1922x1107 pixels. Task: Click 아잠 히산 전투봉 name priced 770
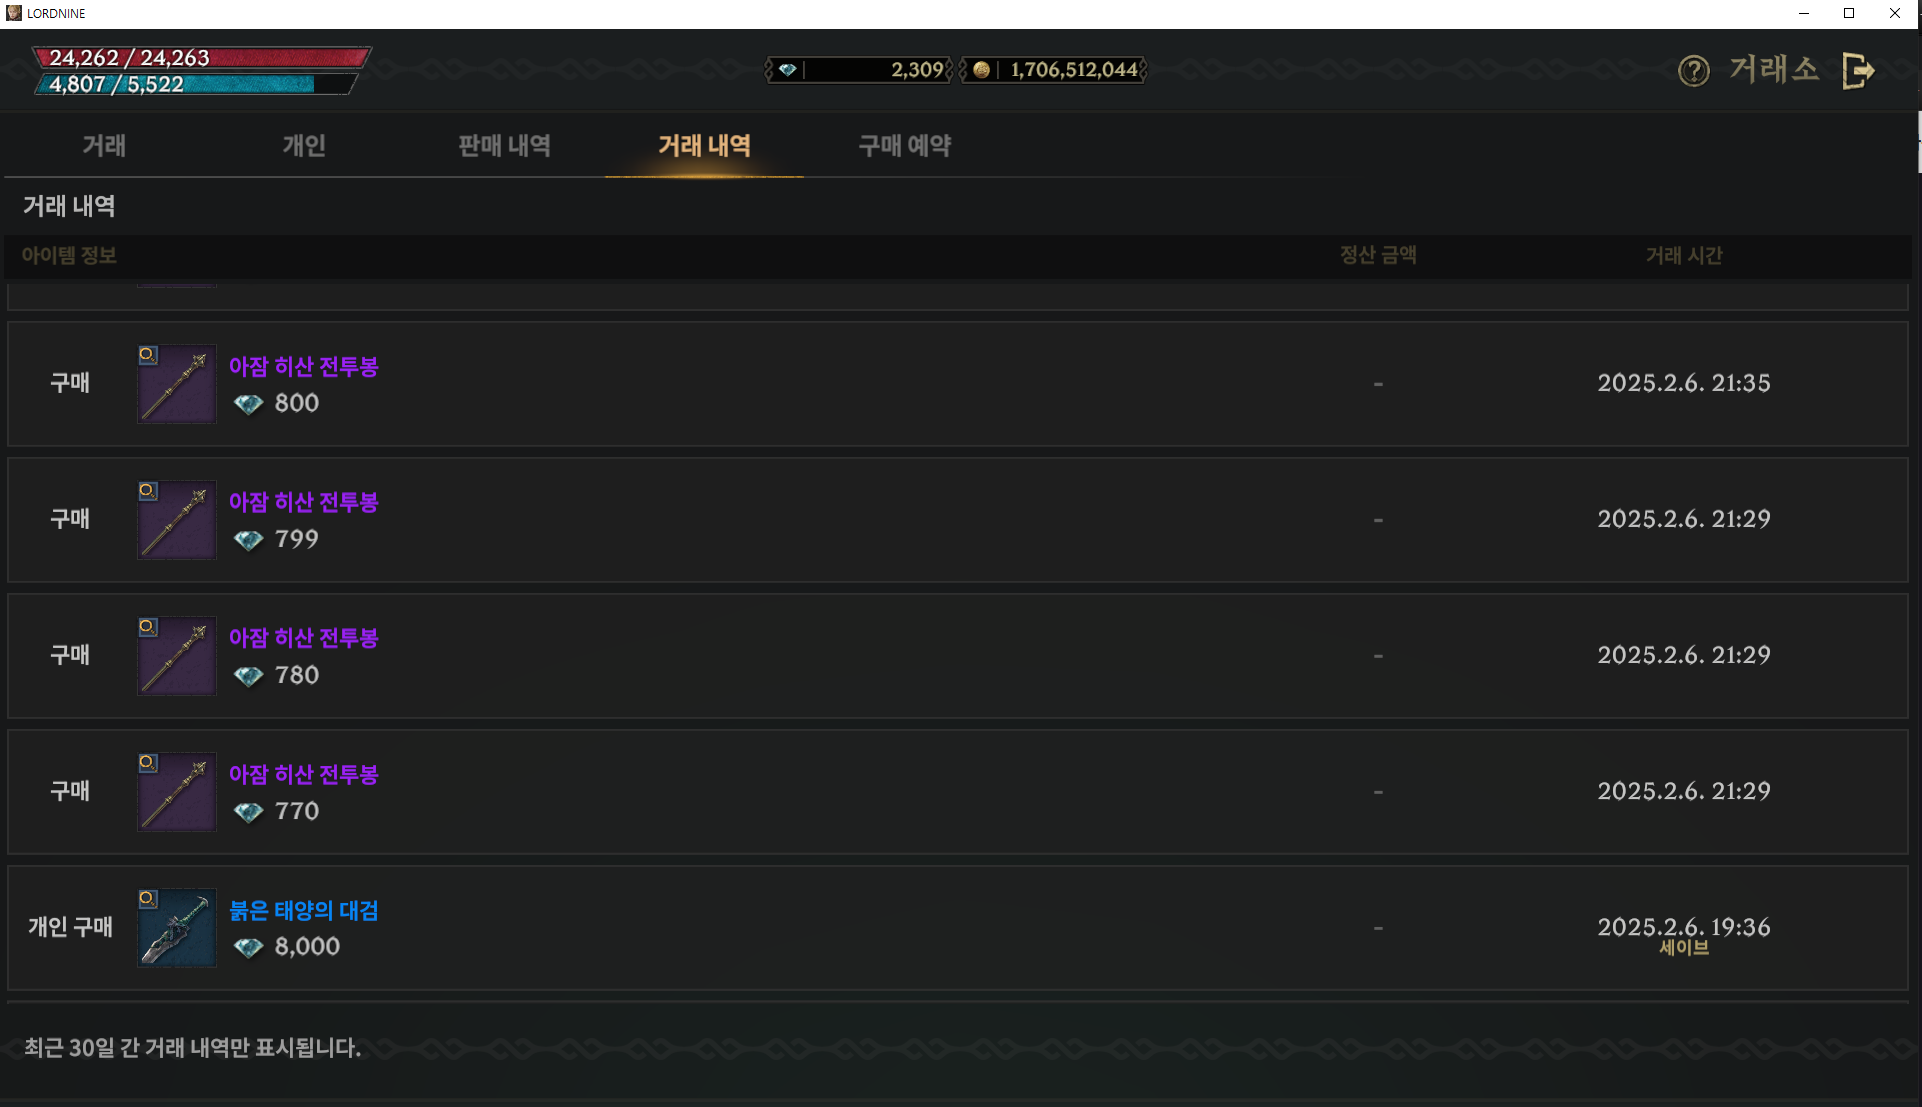(304, 775)
